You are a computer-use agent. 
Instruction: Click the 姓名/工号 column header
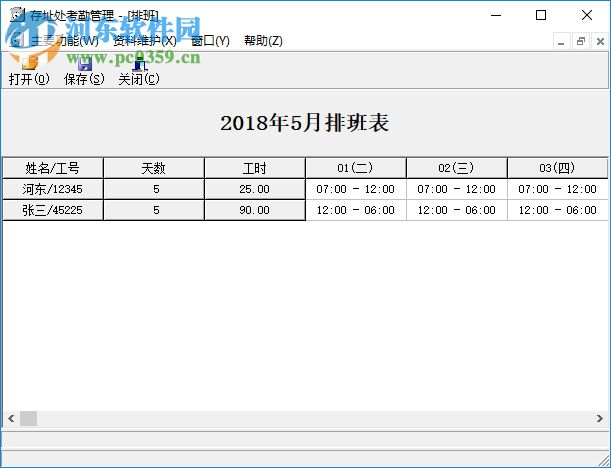click(53, 168)
